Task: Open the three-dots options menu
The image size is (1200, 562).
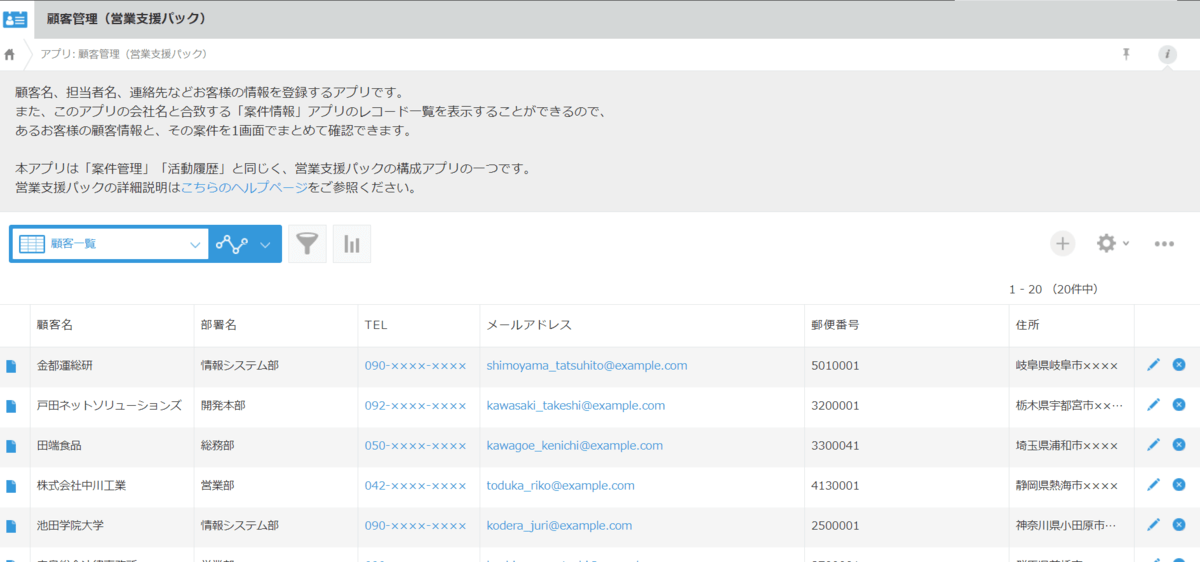Action: click(1164, 243)
